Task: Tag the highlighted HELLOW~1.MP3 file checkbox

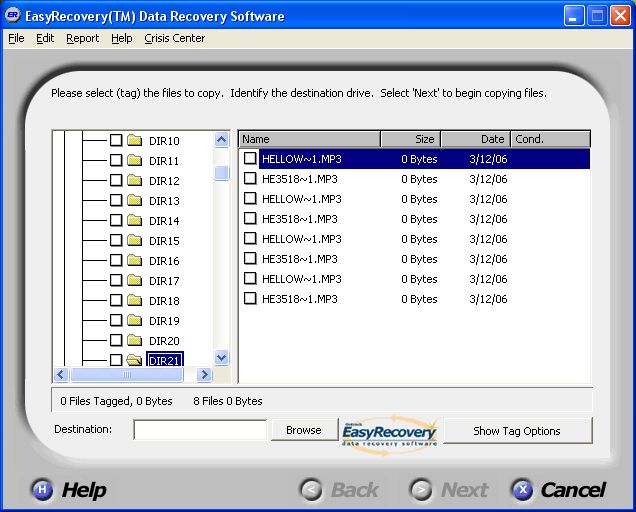Action: (x=250, y=158)
